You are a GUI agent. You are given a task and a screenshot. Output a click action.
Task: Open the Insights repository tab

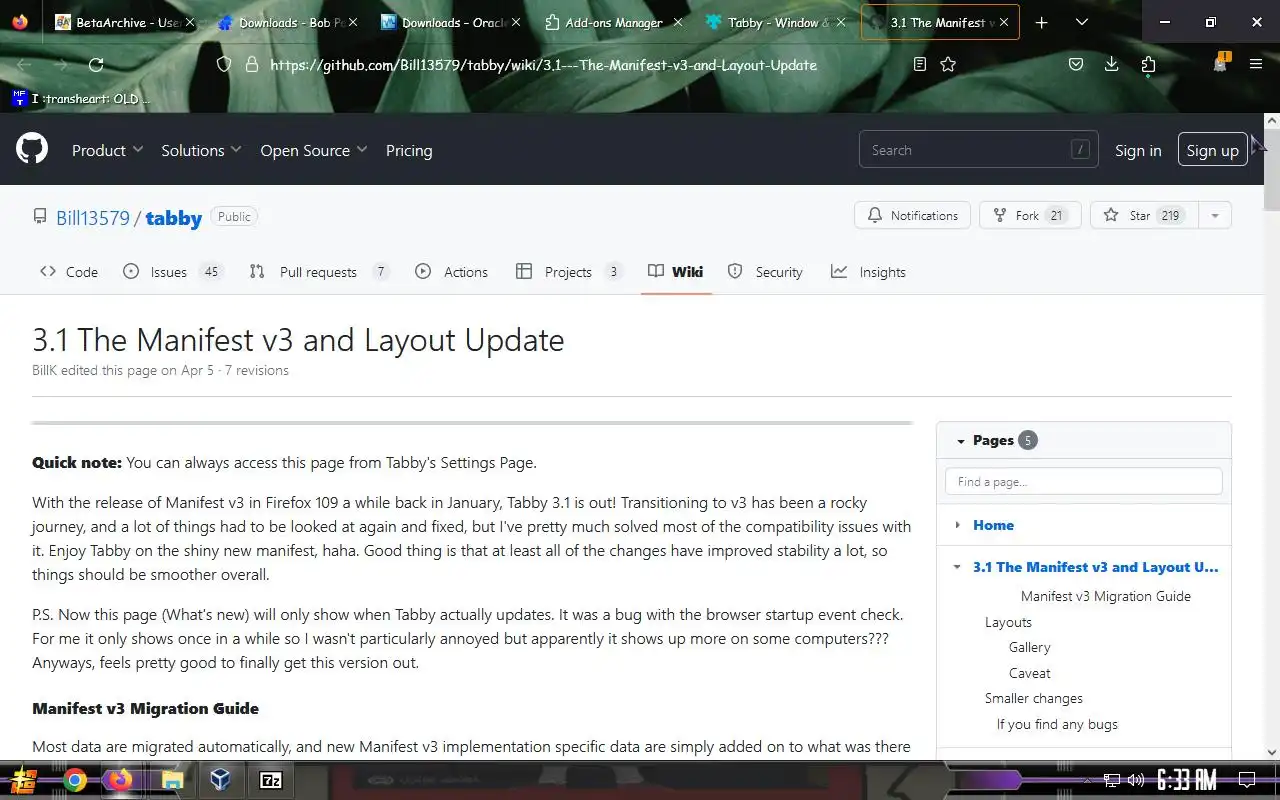coord(869,272)
